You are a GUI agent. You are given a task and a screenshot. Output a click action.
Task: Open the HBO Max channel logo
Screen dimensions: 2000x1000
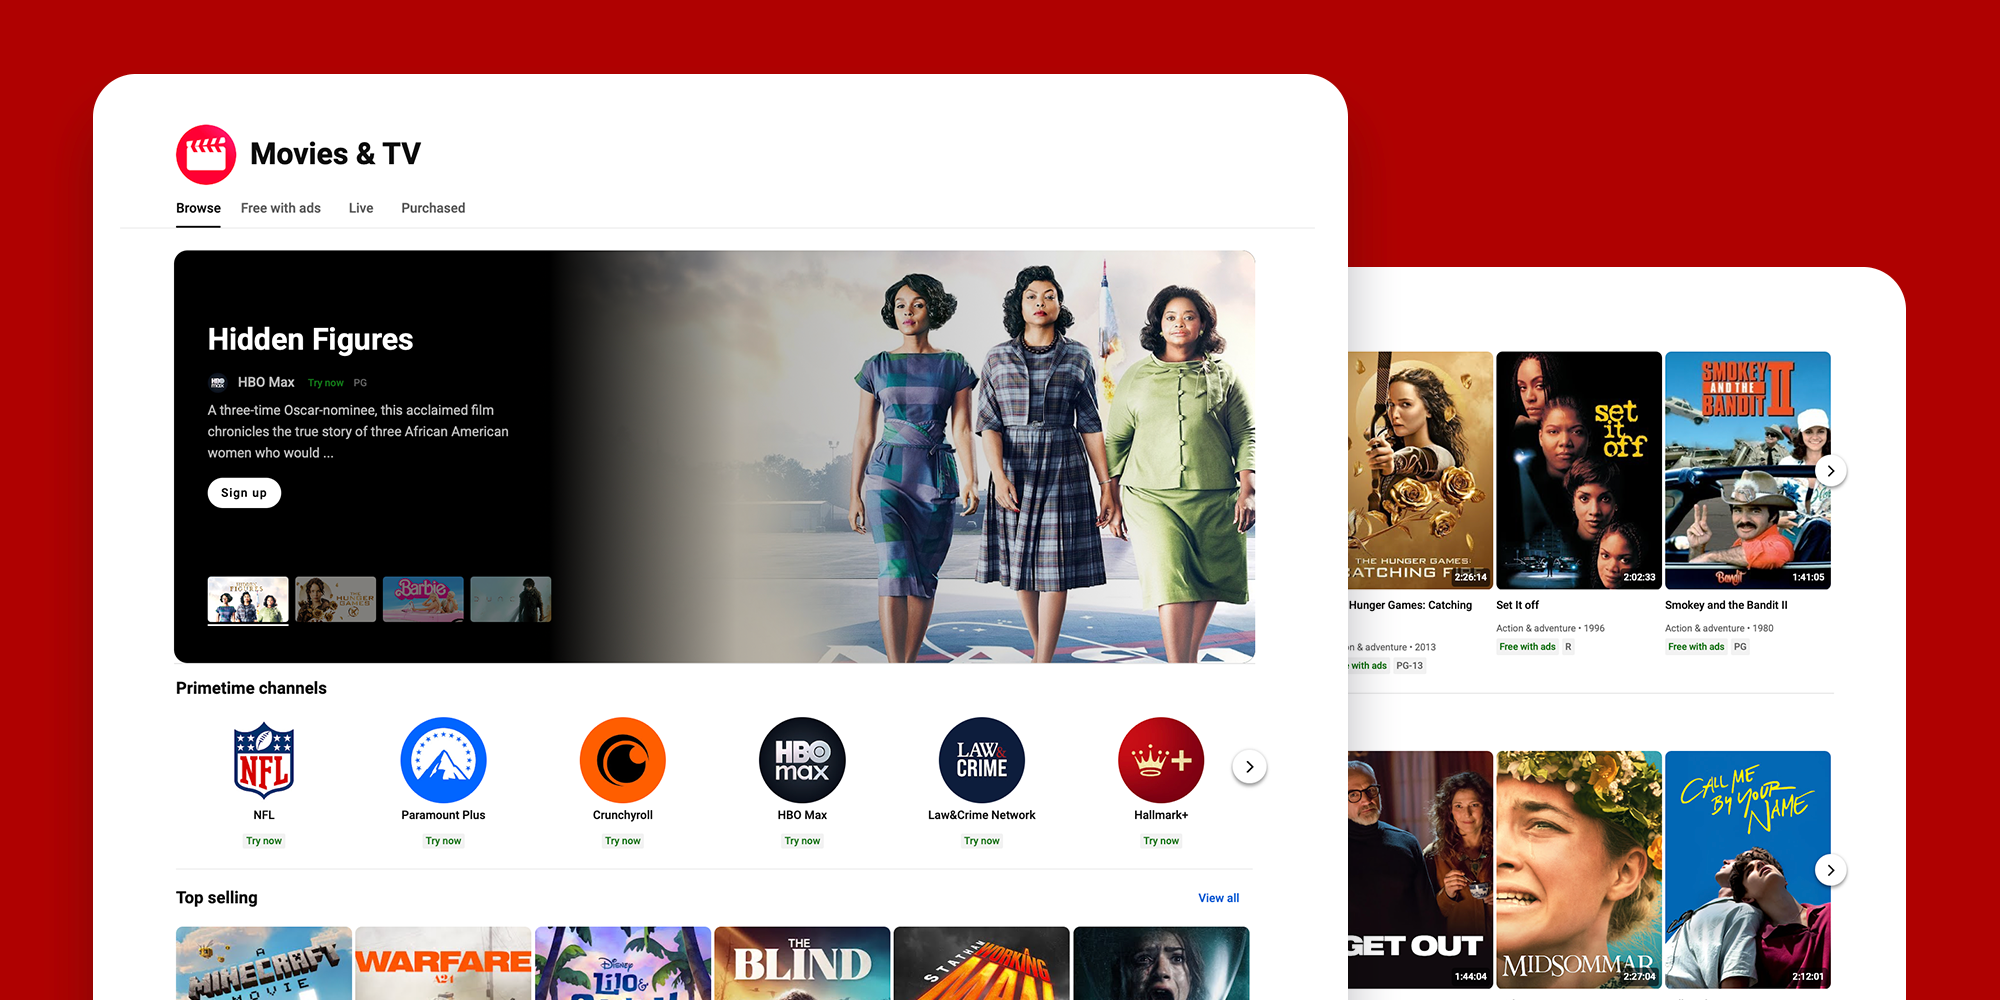pyautogui.click(x=802, y=760)
